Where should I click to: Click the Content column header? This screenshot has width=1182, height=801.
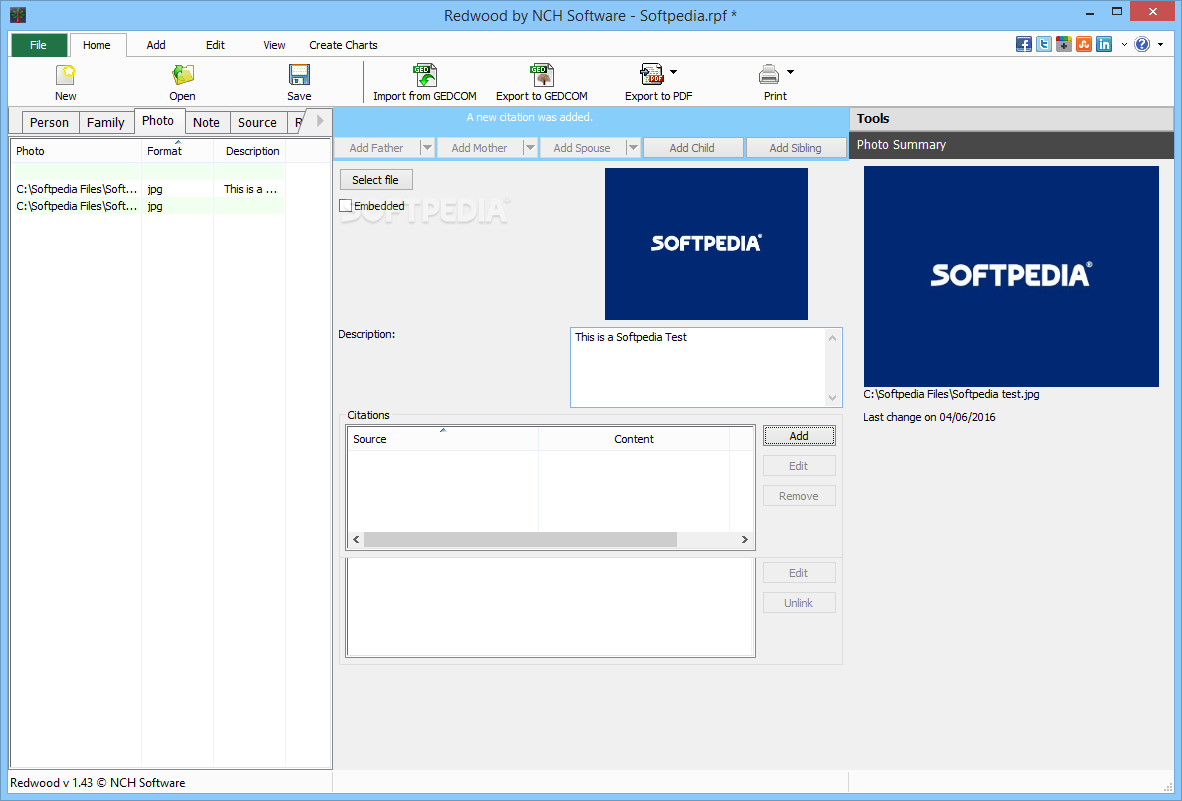point(634,439)
